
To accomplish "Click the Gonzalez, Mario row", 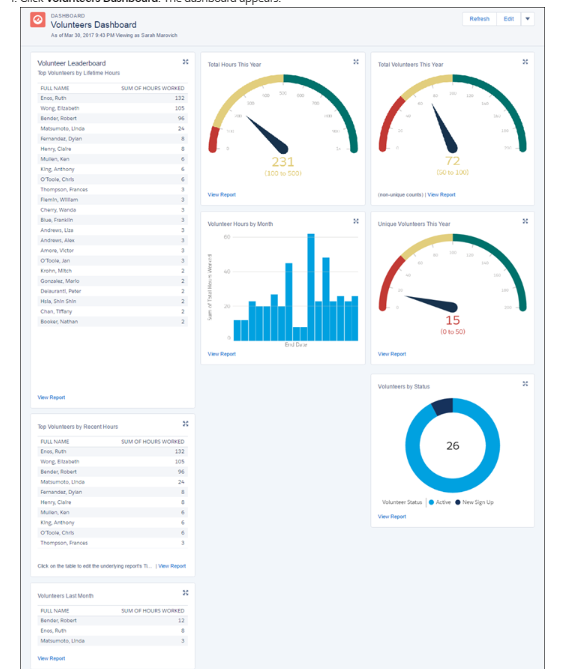I will click(x=113, y=281).
